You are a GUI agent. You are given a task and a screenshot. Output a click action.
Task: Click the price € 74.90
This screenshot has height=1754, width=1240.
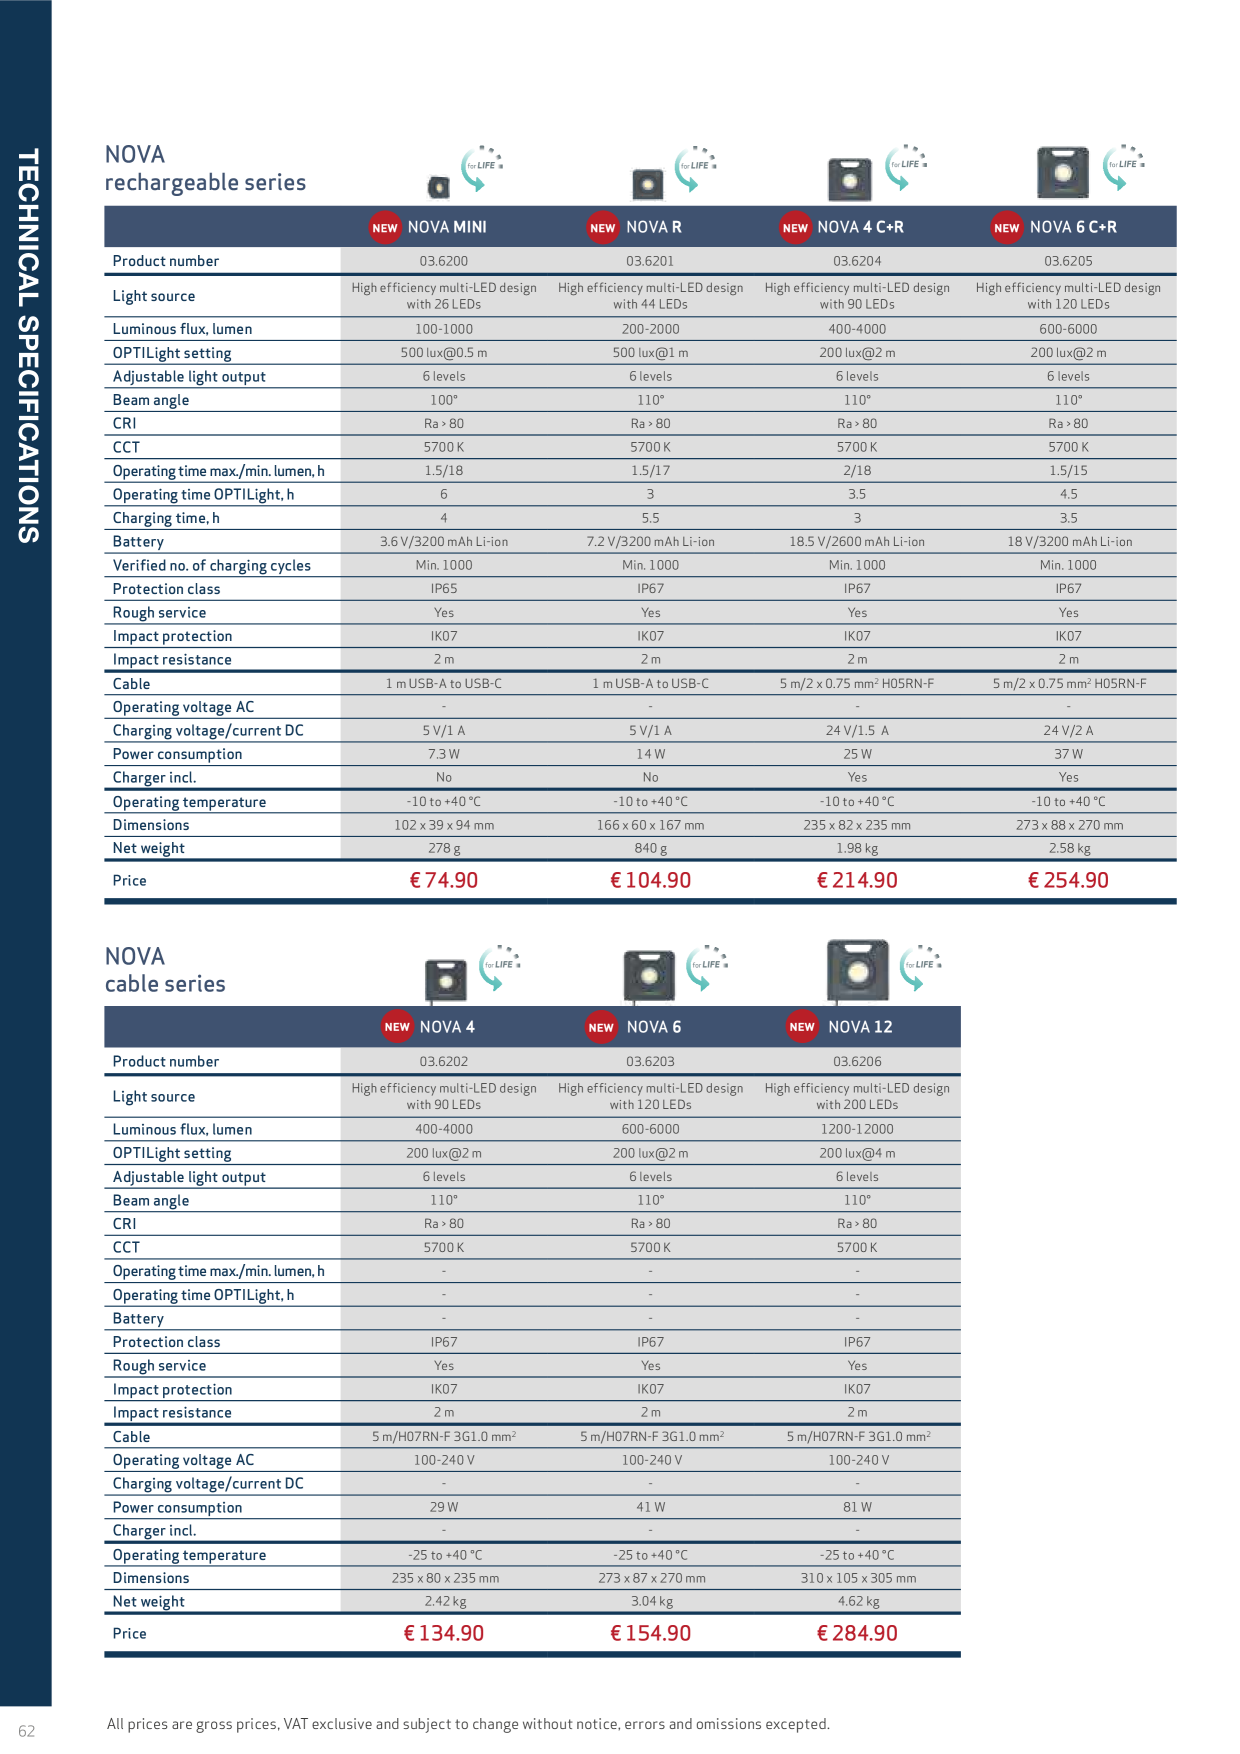[x=444, y=880]
